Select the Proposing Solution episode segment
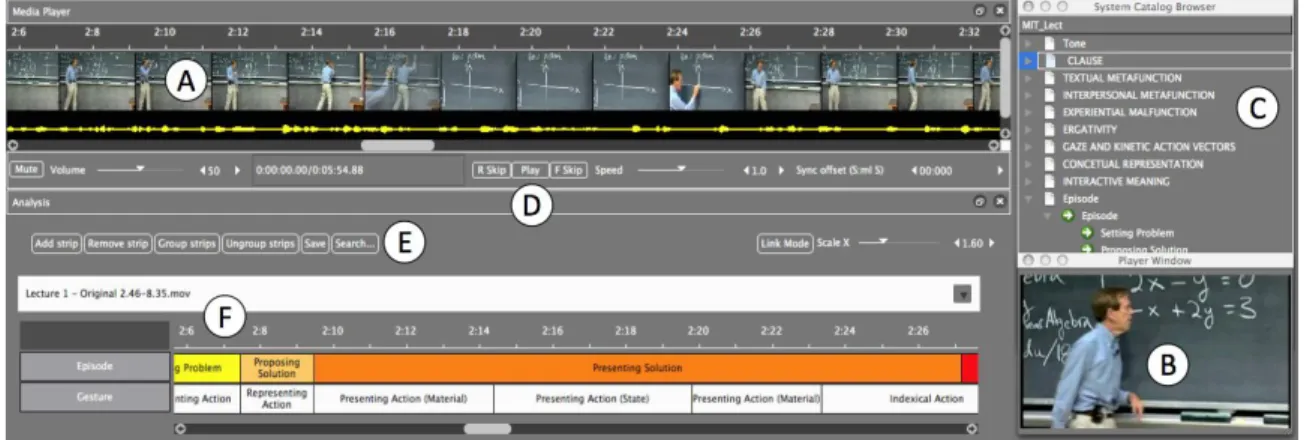The width and height of the screenshot is (1313, 440). (277, 367)
